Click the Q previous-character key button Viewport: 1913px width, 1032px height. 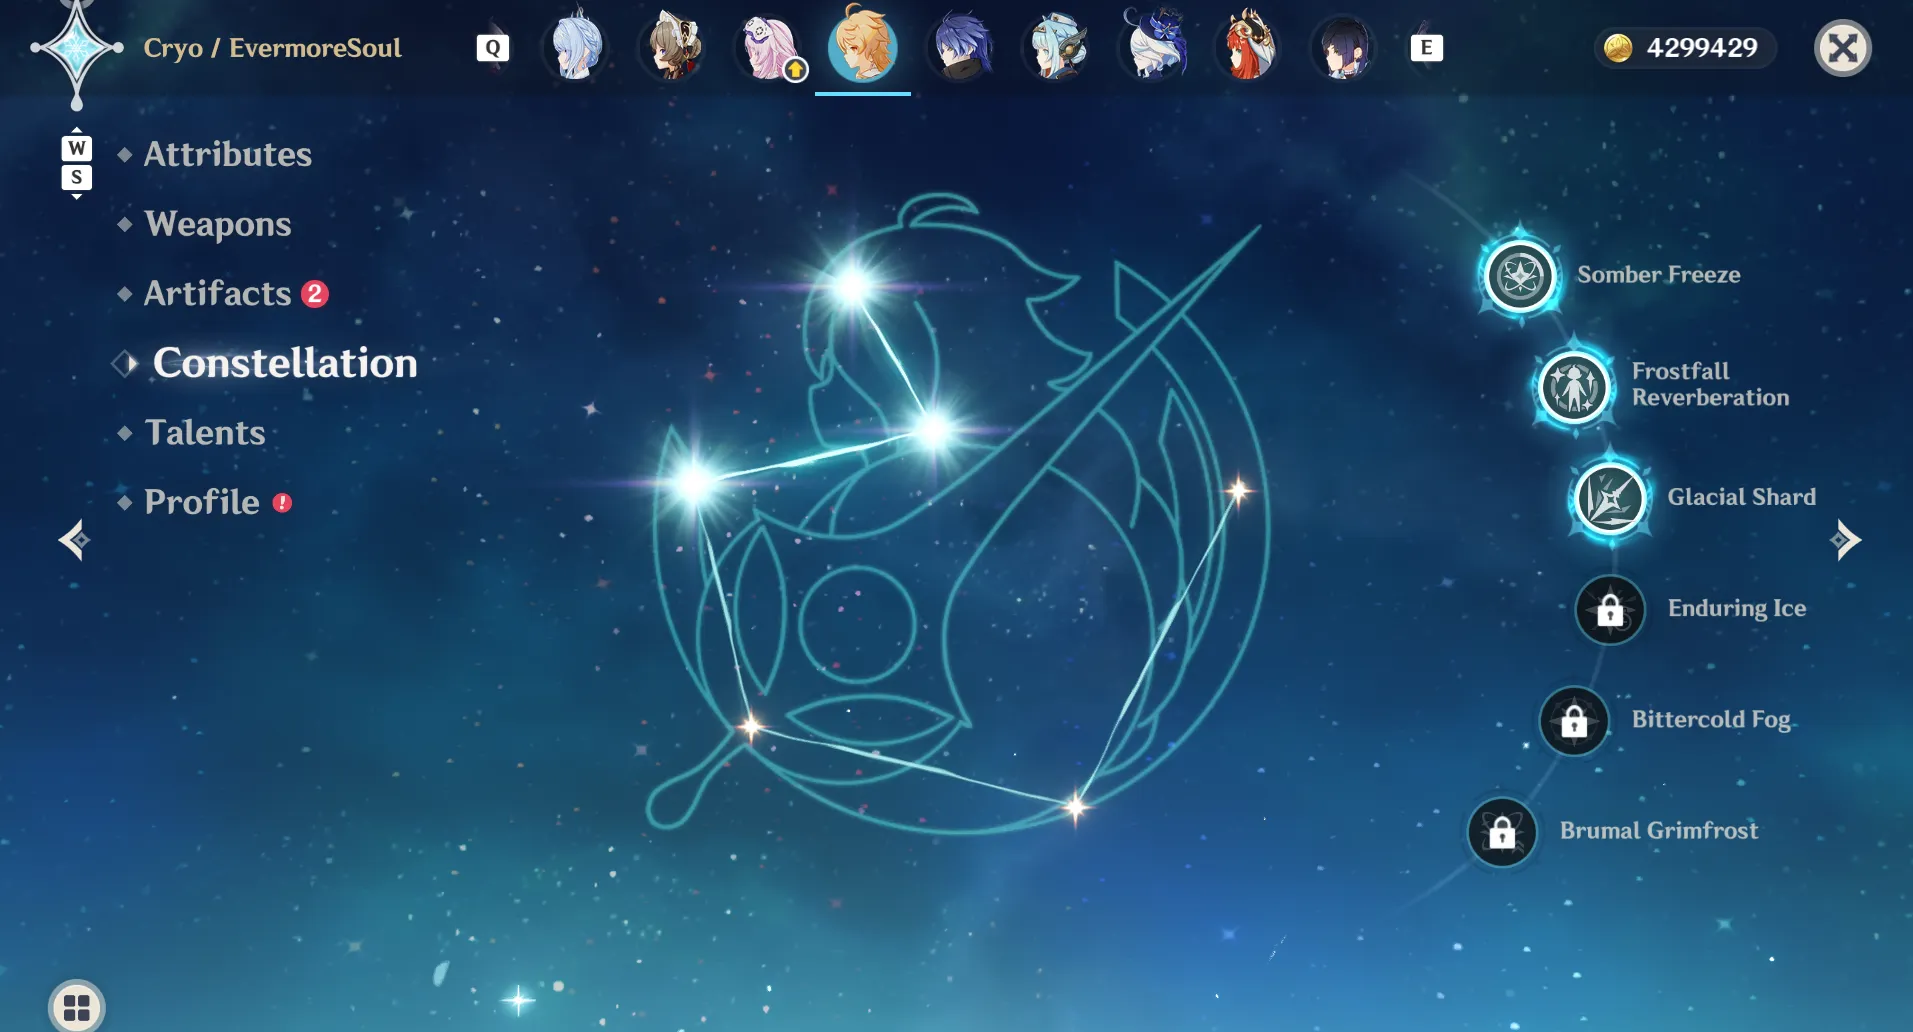coord(493,48)
